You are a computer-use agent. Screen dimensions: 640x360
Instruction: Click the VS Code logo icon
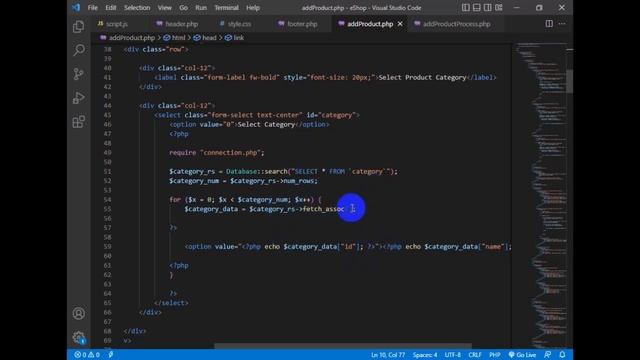[76, 7]
